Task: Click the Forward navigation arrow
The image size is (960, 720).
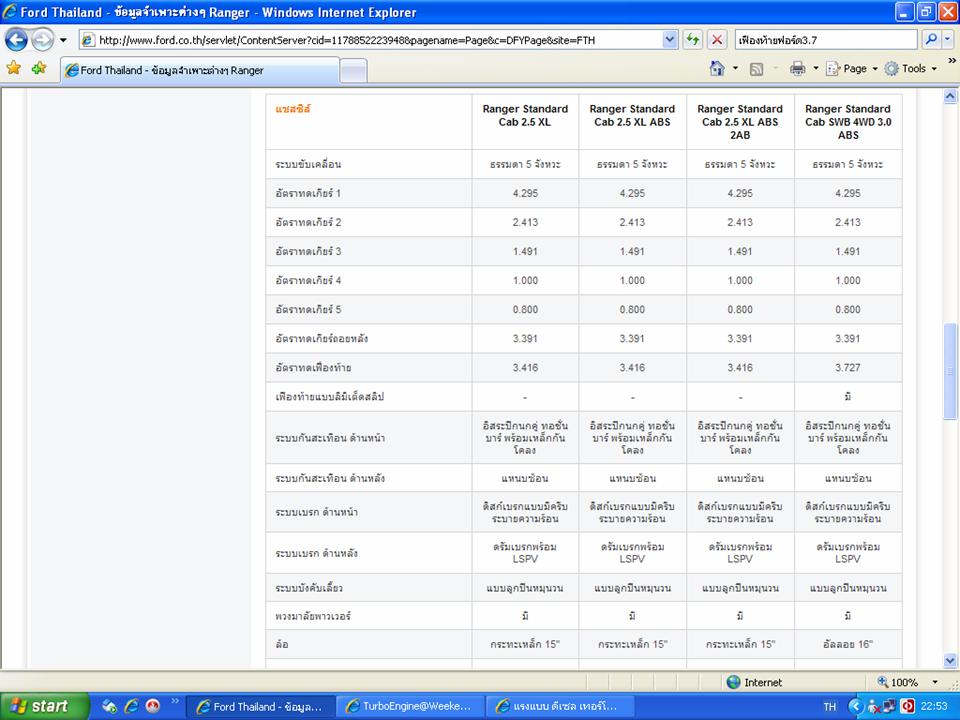Action: tap(42, 40)
